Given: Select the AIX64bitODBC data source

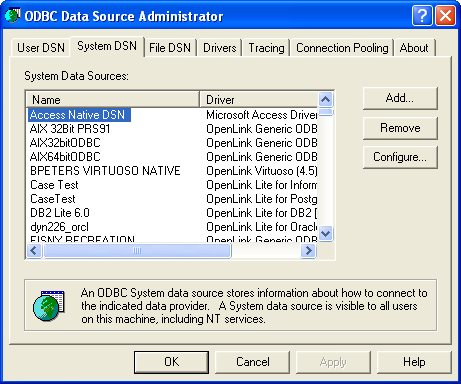Looking at the screenshot, I should [65, 157].
